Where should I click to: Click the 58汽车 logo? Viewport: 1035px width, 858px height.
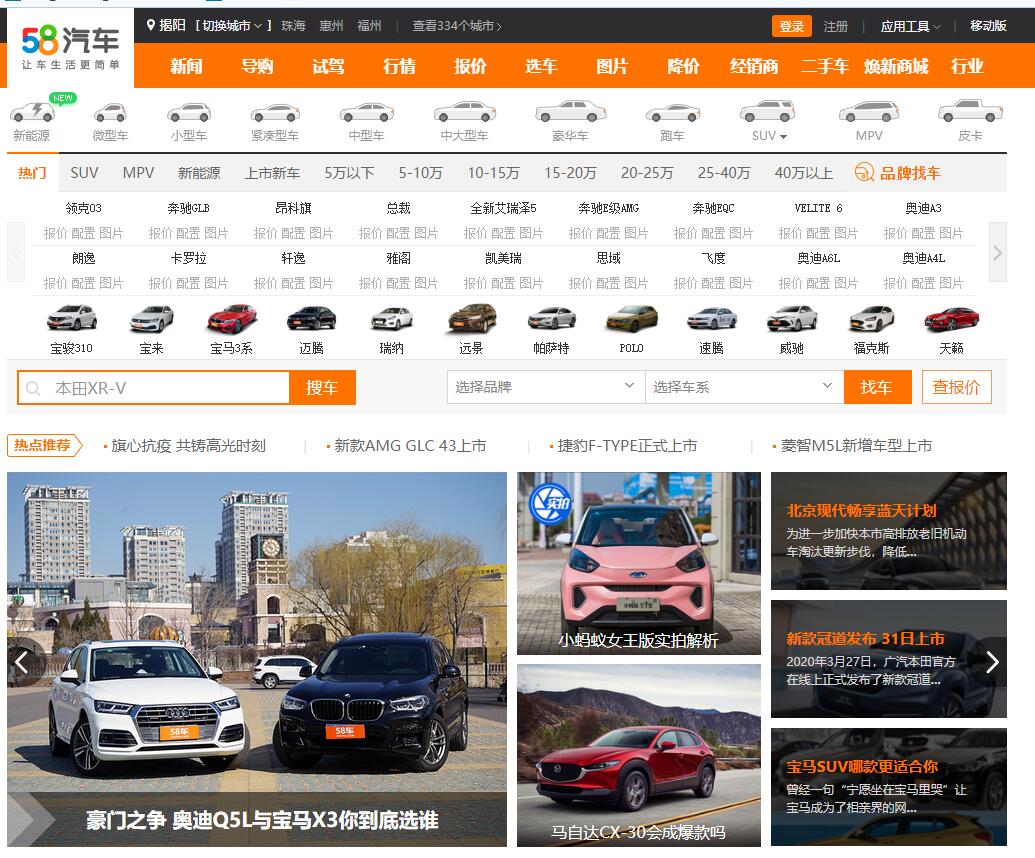pyautogui.click(x=70, y=48)
